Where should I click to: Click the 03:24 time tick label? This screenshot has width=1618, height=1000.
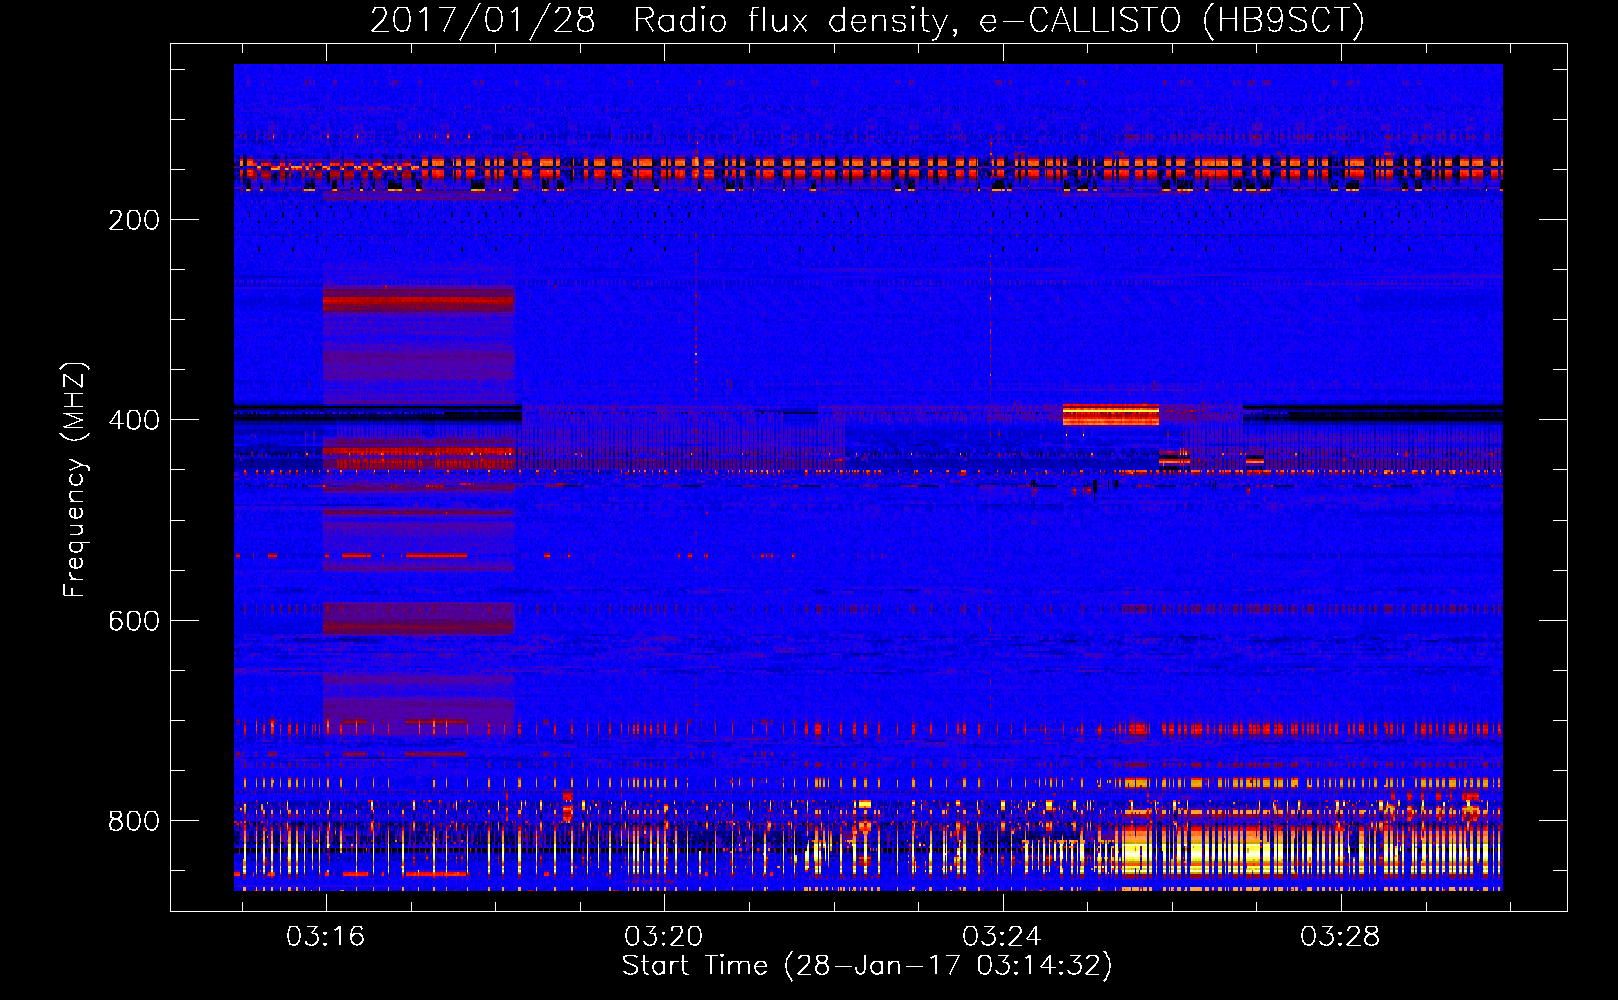pyautogui.click(x=1002, y=937)
